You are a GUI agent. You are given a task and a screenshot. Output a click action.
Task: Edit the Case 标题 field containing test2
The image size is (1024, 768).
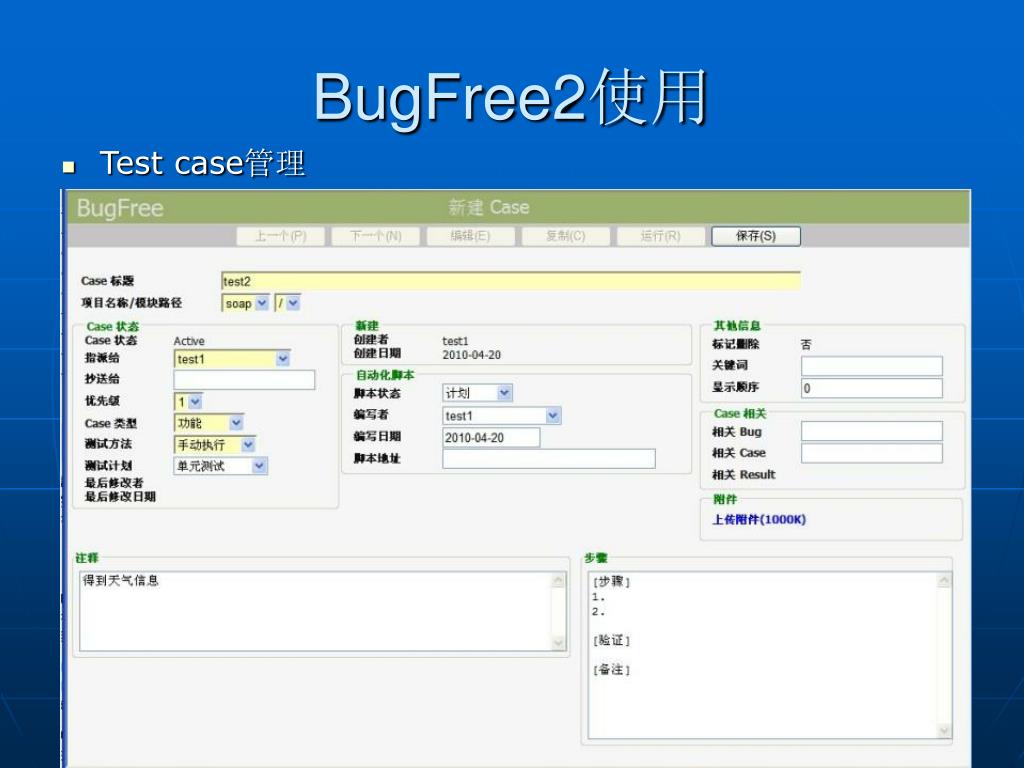coord(511,281)
